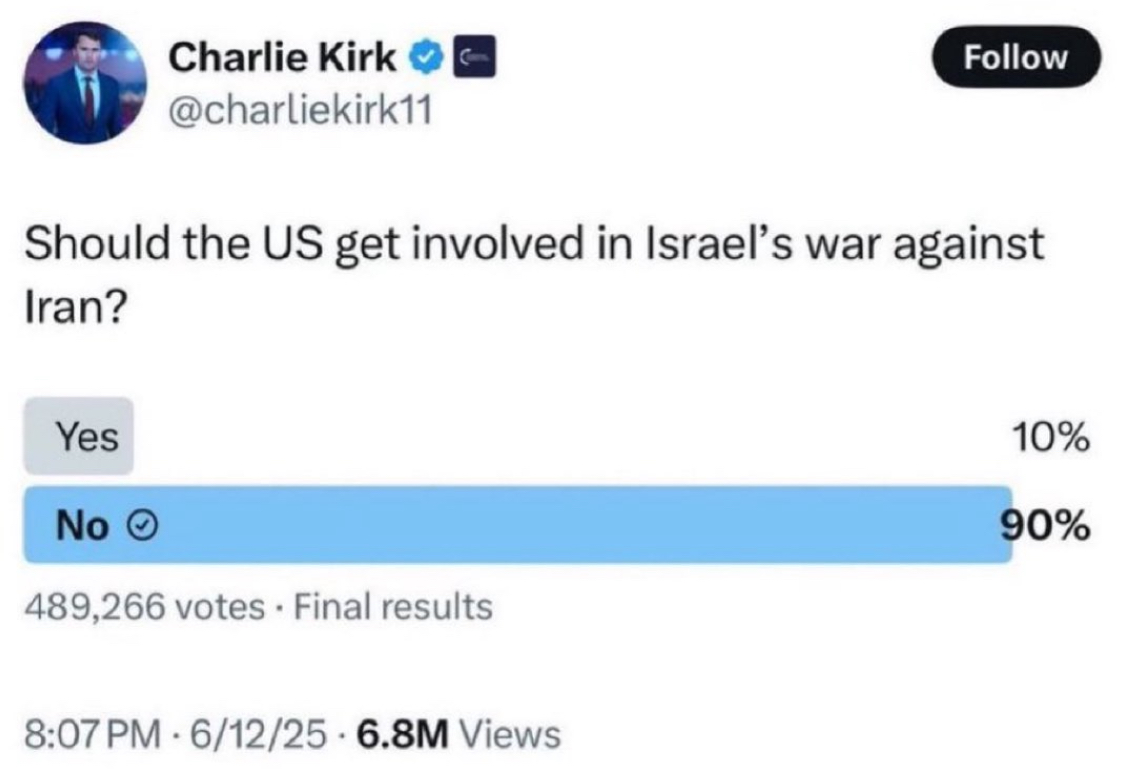Open the 8:07 PM timestamp
The width and height of the screenshot is (1125, 769).
pyautogui.click(x=93, y=735)
